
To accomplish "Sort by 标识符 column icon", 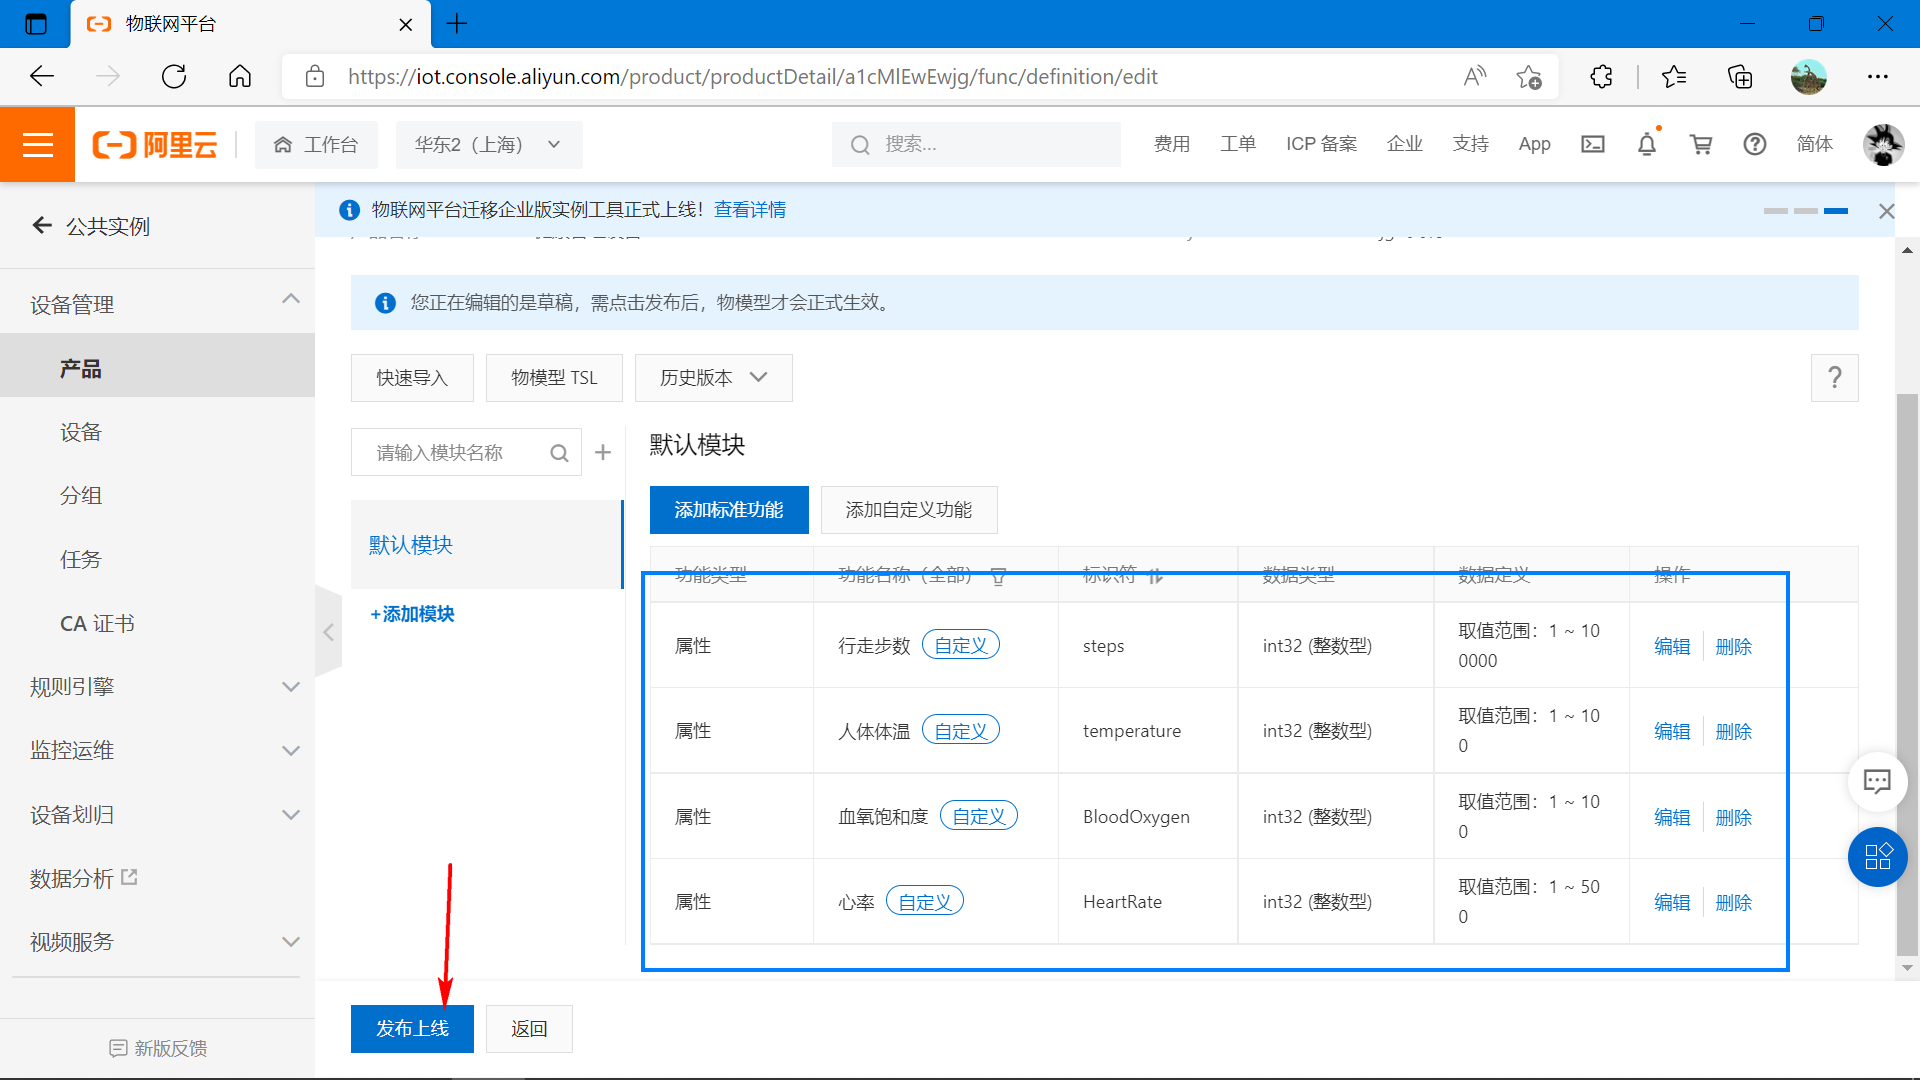I will [x=1156, y=576].
